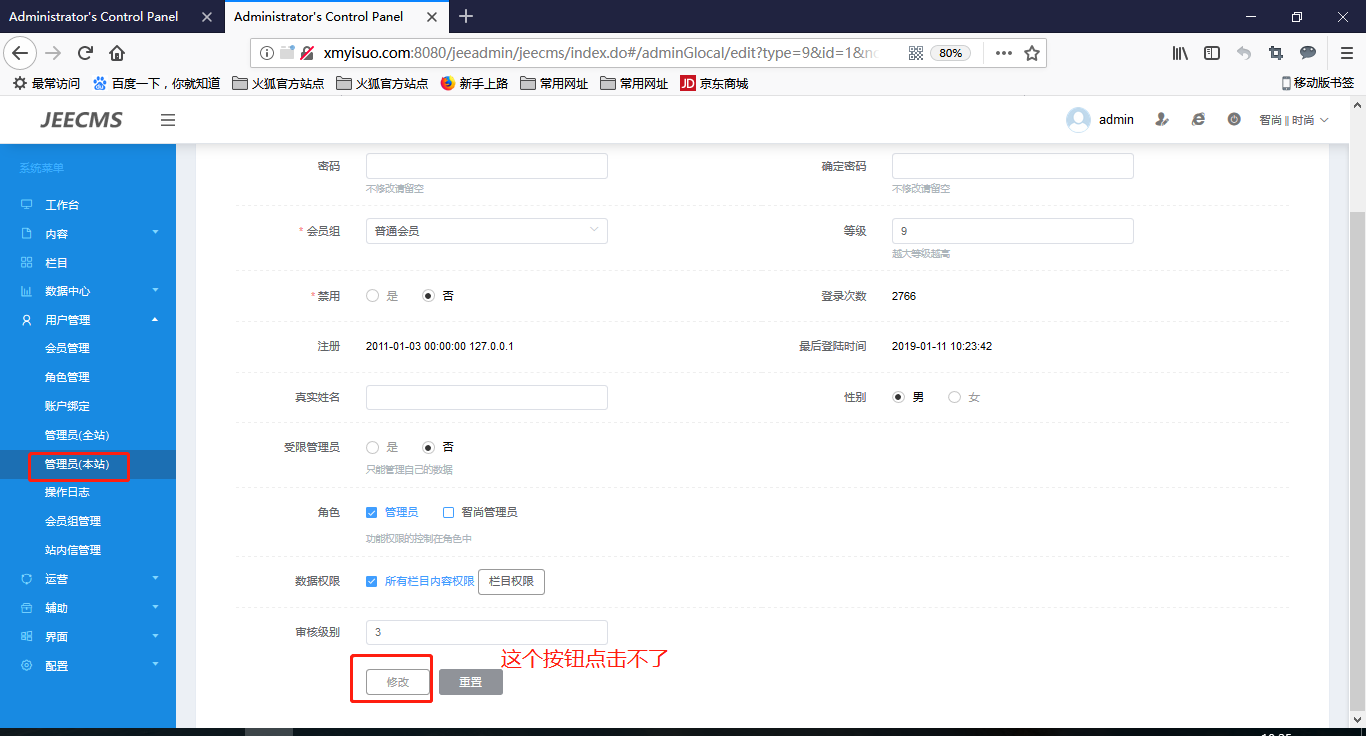Expand the 辅助 sidebar menu
Screen dimensions: 1366x736
click(88, 608)
